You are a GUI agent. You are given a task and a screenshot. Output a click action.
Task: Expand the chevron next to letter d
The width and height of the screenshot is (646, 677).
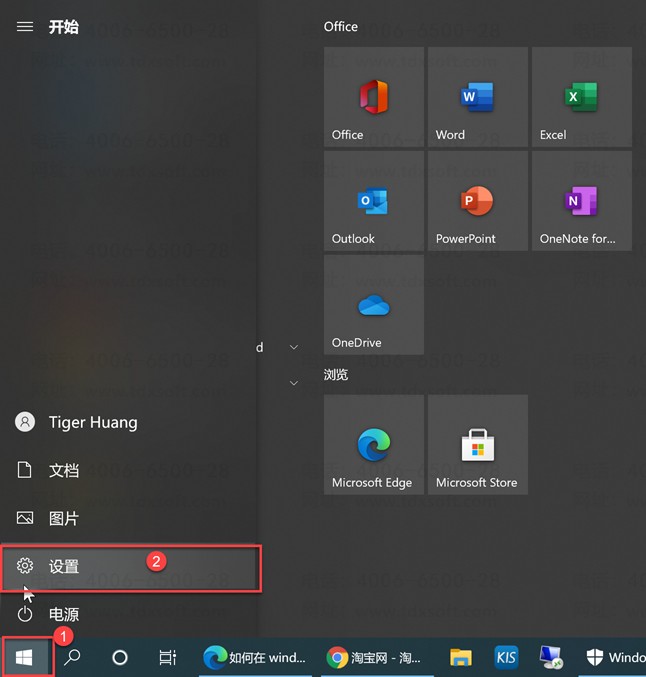coord(294,347)
